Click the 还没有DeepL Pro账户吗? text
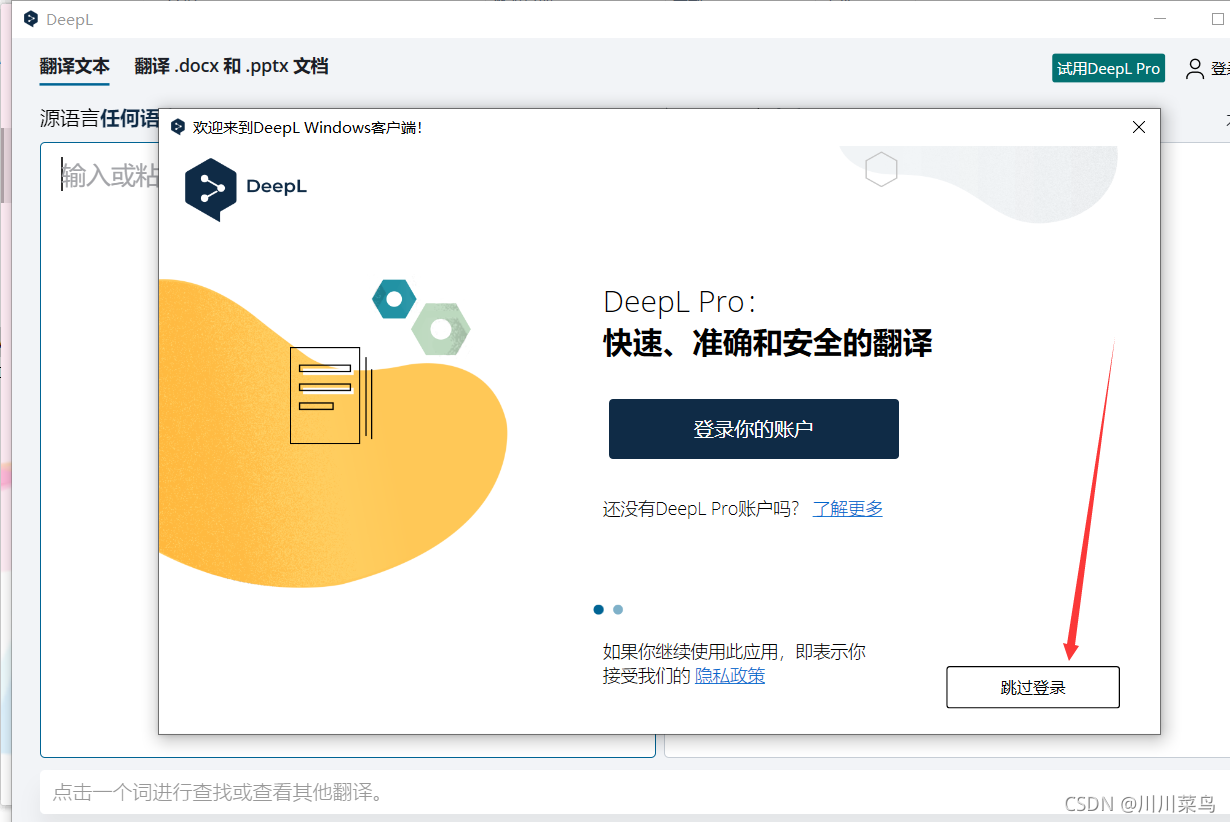 pos(702,508)
